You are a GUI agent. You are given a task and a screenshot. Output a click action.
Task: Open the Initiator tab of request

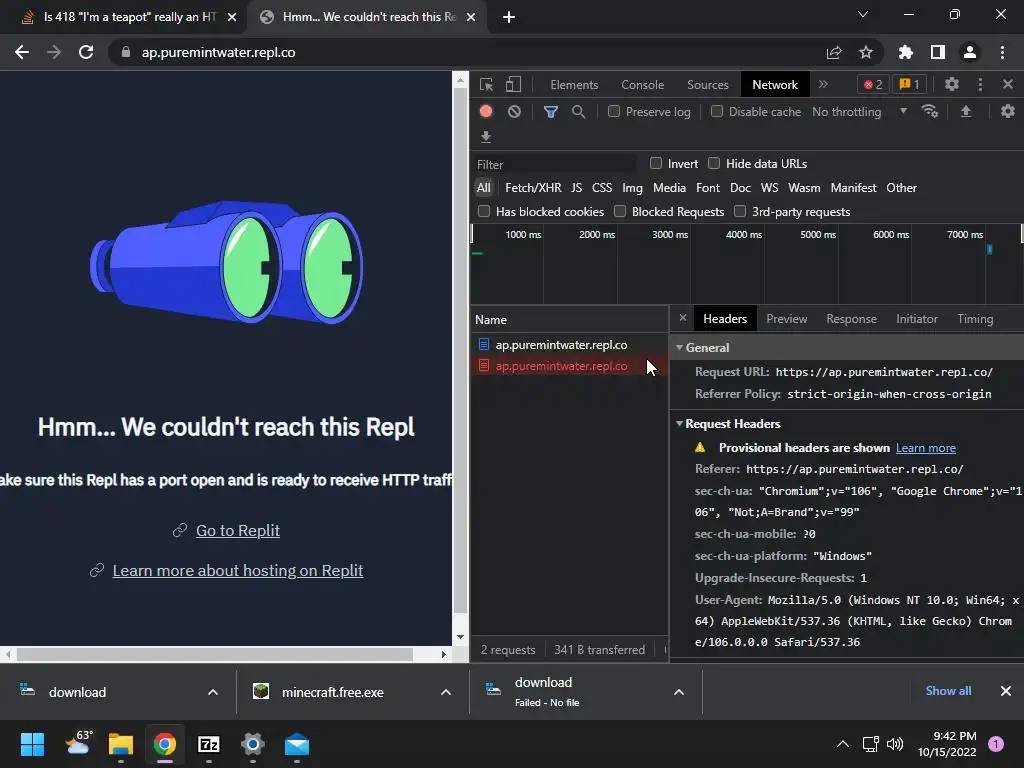tap(917, 319)
